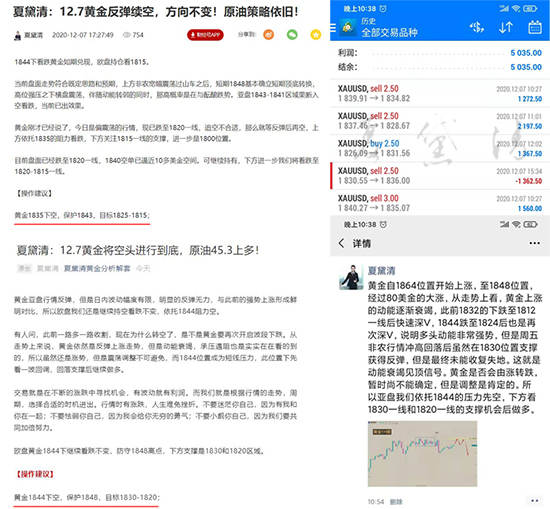Tap the 详情 page title

tap(362, 243)
